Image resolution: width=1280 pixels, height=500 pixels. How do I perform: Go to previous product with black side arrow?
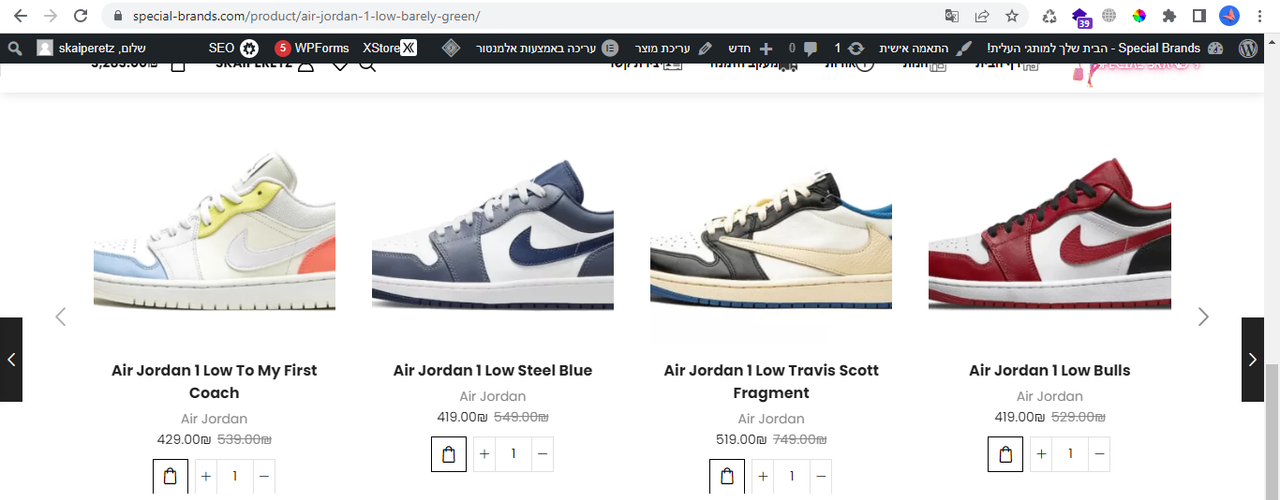tap(11, 359)
